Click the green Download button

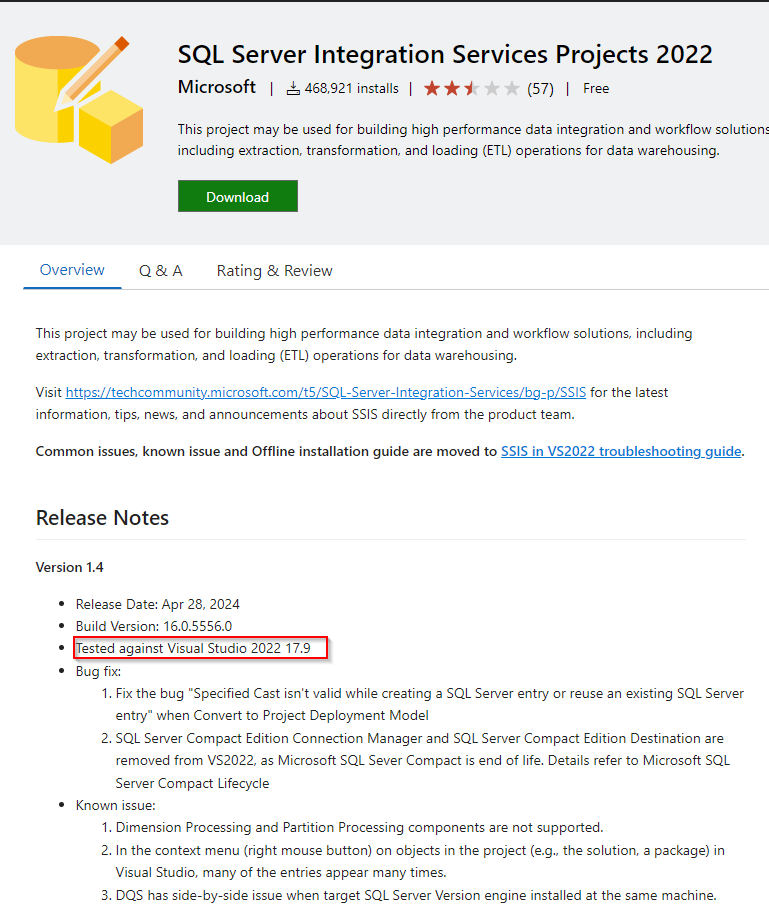click(238, 197)
